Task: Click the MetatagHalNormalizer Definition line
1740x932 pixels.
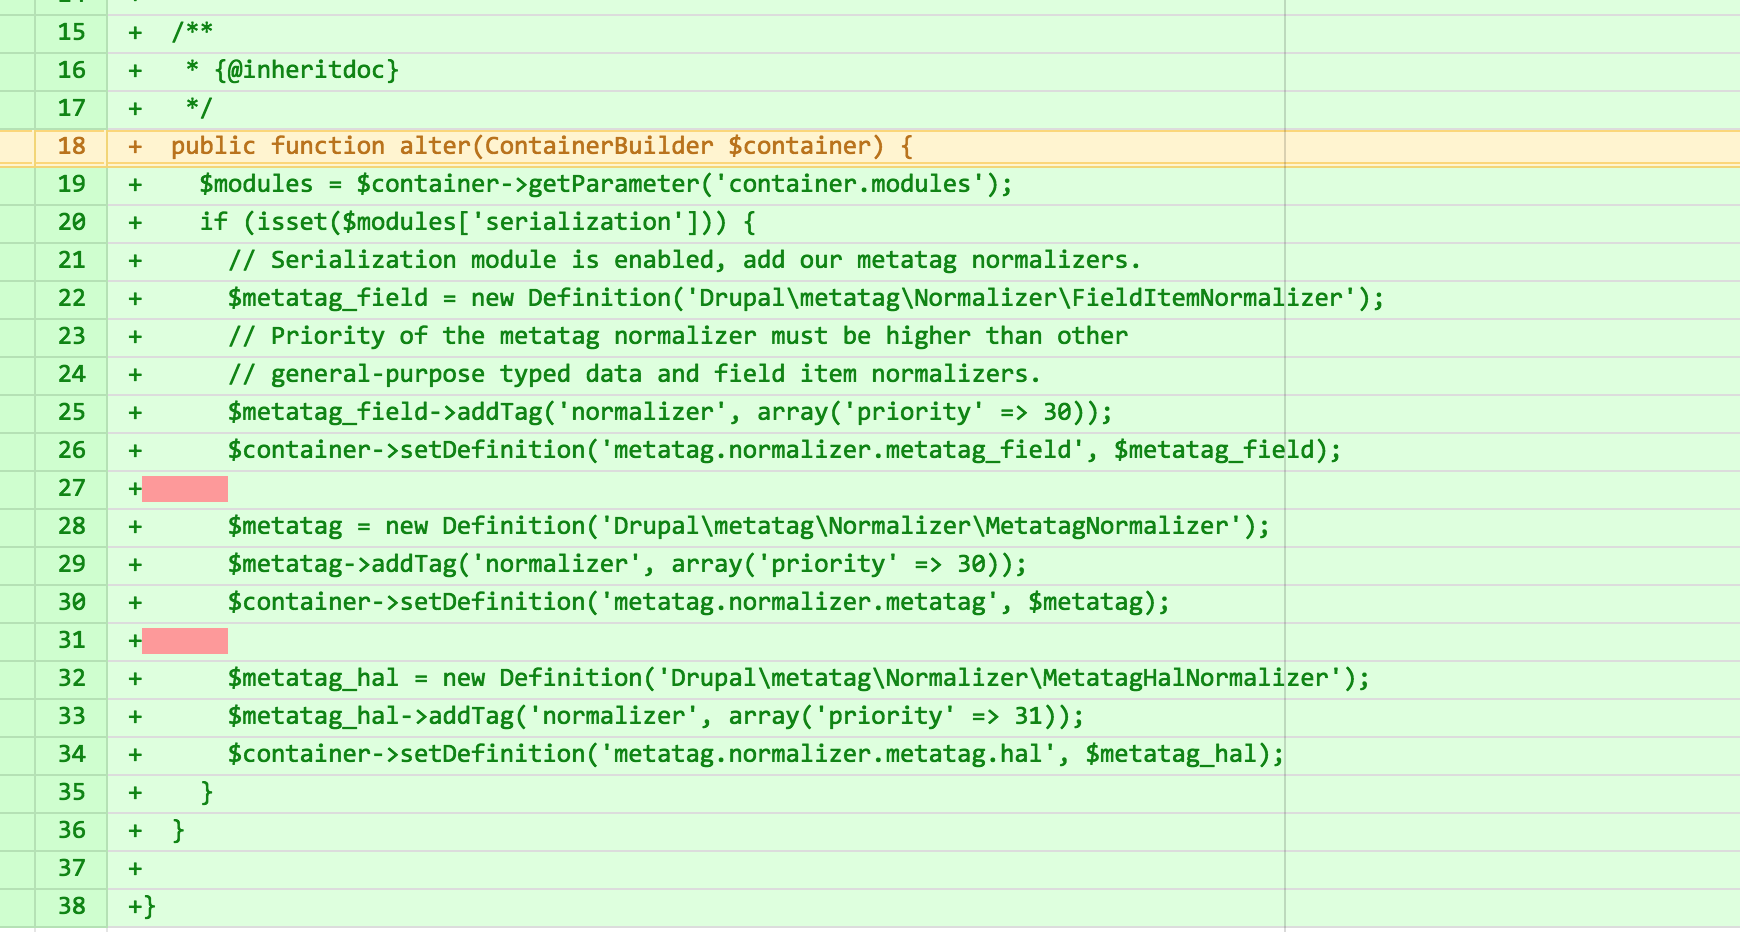Action: 799,678
